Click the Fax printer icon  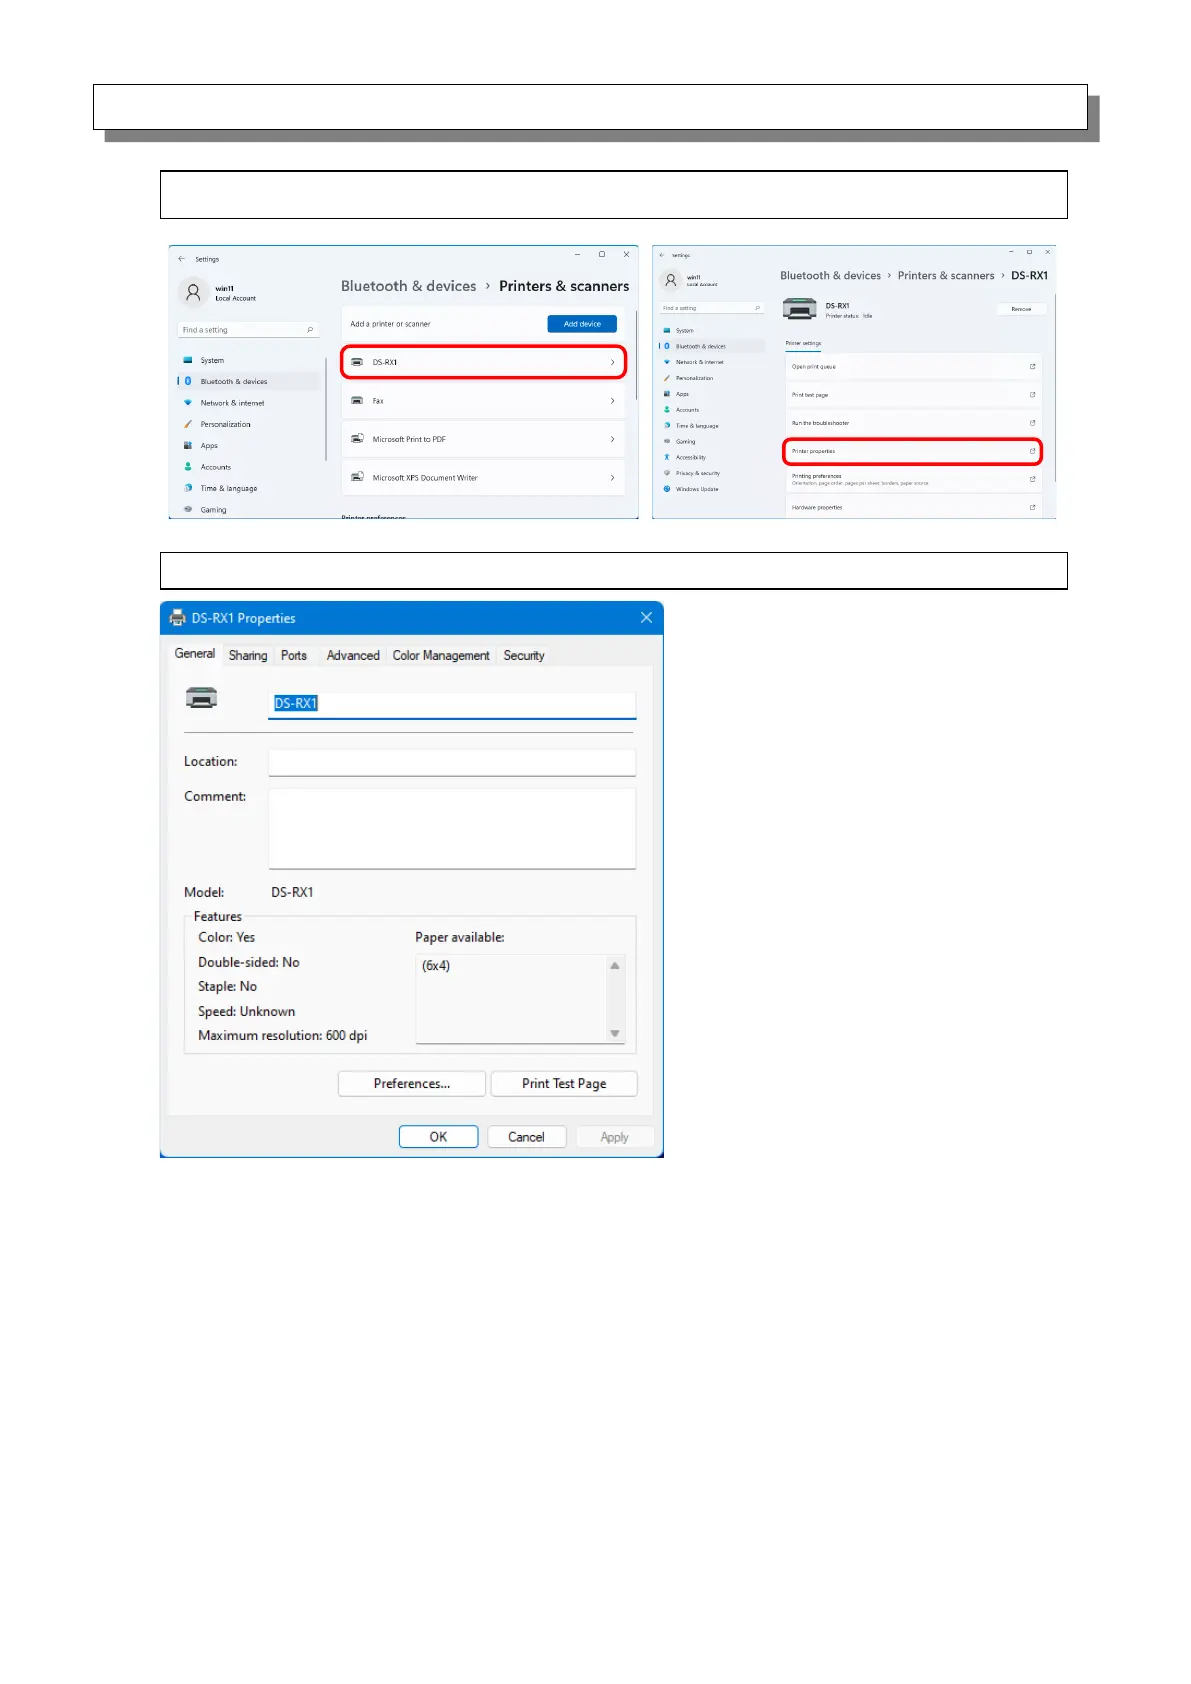[357, 401]
